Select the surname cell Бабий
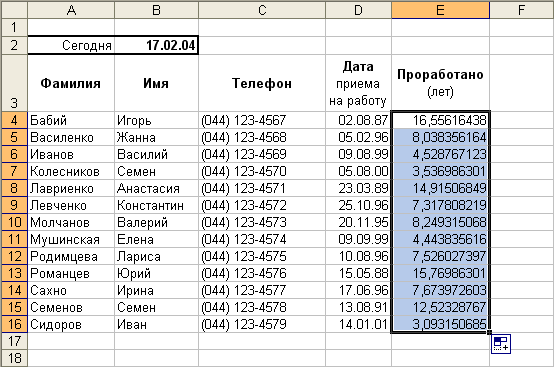The width and height of the screenshot is (554, 367). [71, 120]
